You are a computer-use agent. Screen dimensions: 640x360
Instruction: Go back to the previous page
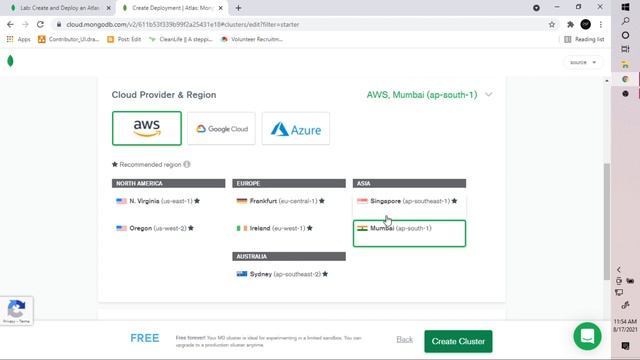[x=10, y=24]
